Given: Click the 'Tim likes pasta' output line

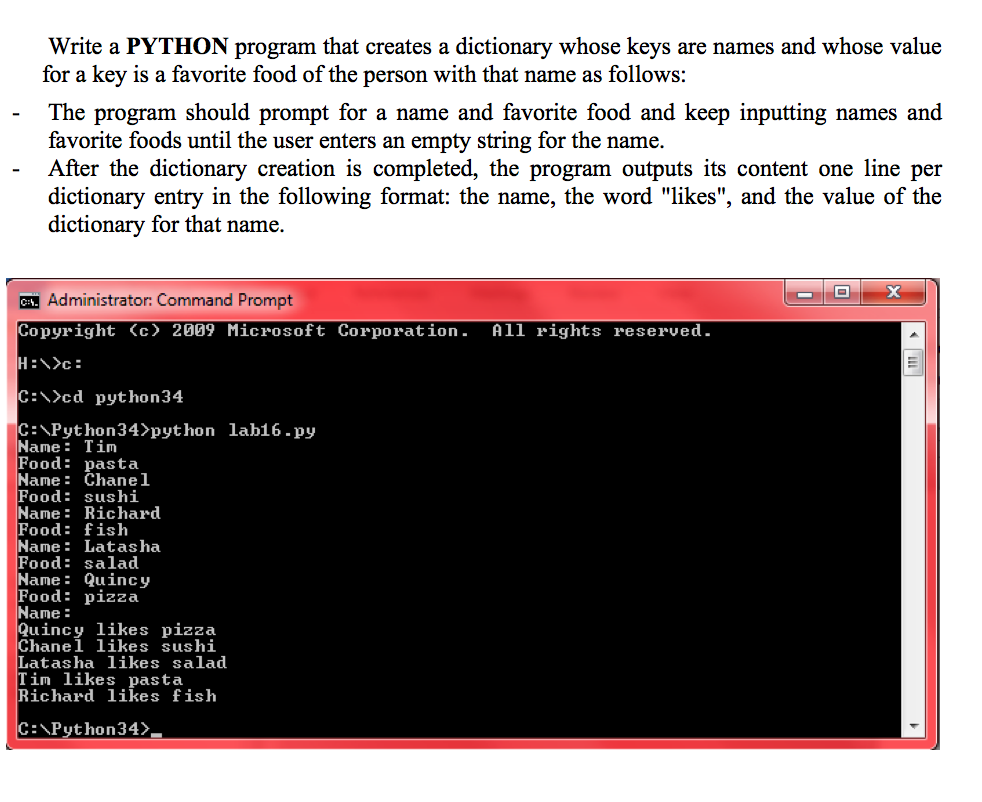Looking at the screenshot, I should click(101, 679).
